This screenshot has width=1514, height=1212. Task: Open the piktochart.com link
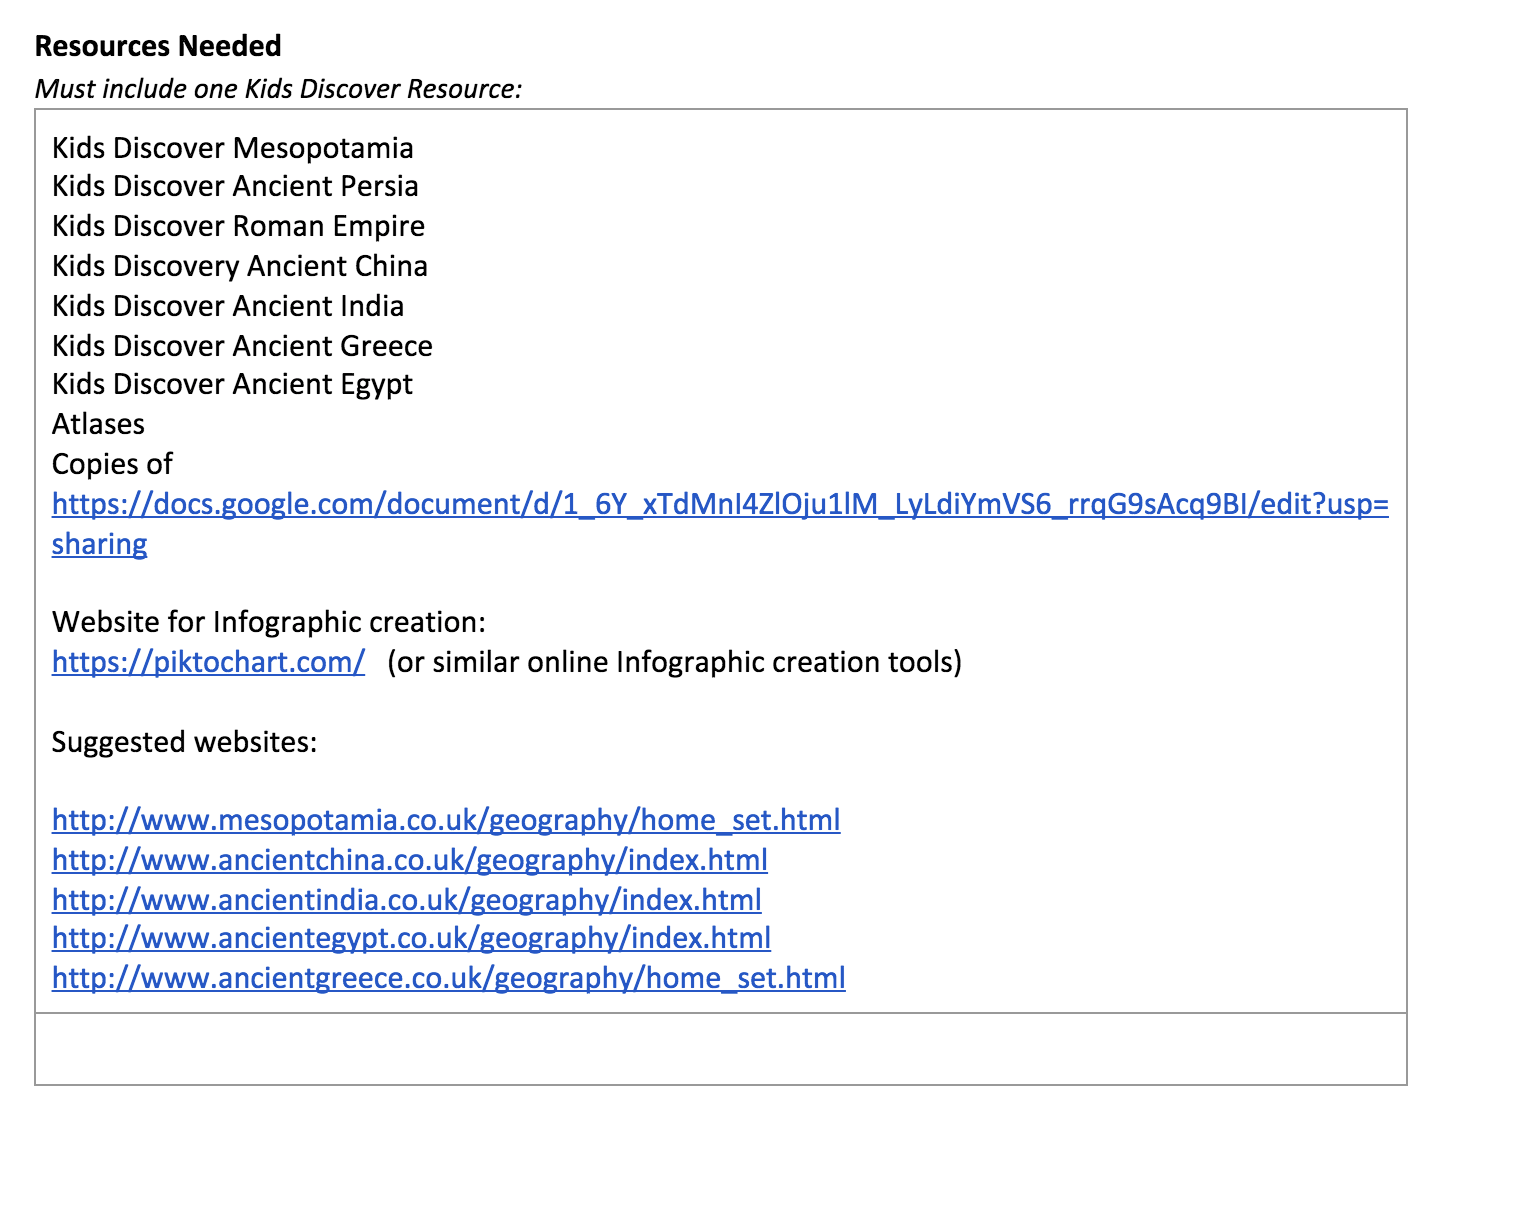tap(208, 662)
